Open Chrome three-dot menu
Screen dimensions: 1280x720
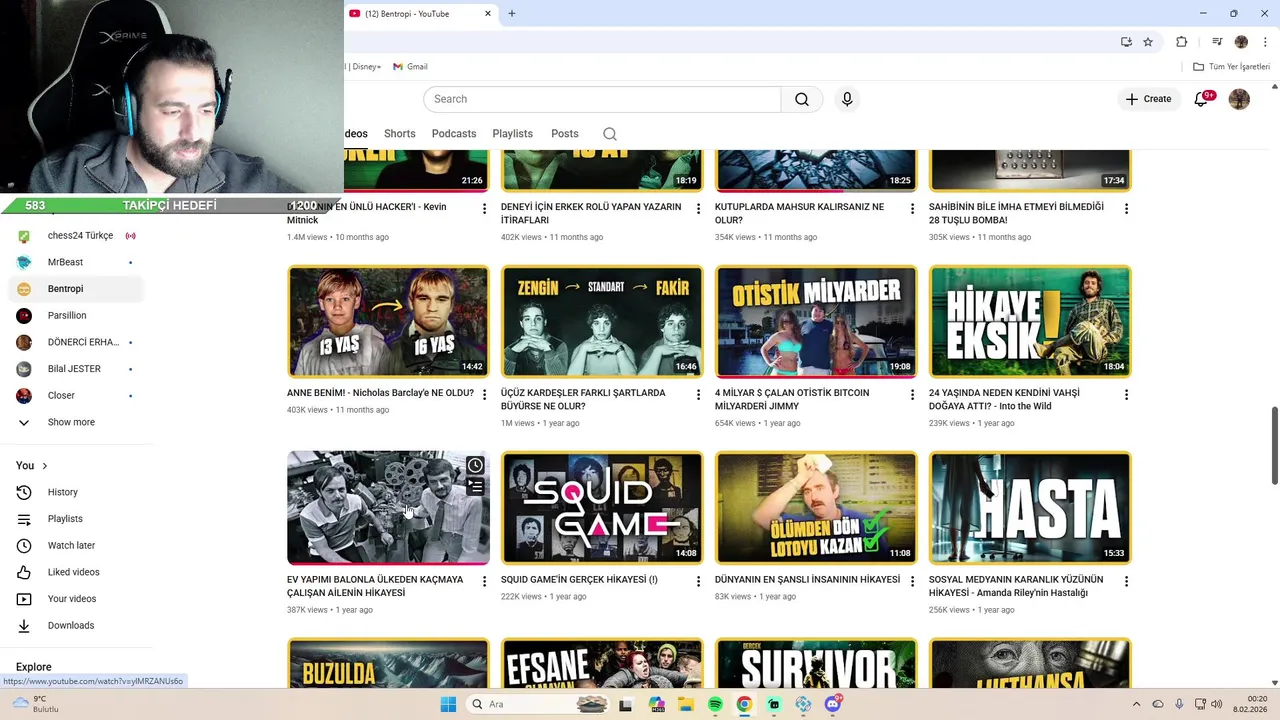[x=1265, y=42]
